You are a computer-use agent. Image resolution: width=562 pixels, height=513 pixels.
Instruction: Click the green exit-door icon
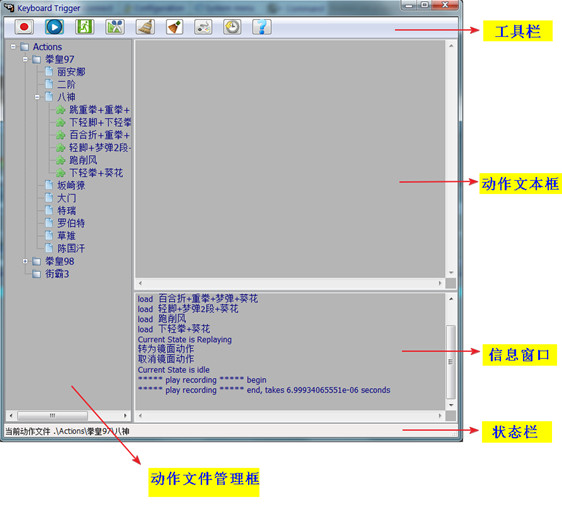click(85, 27)
